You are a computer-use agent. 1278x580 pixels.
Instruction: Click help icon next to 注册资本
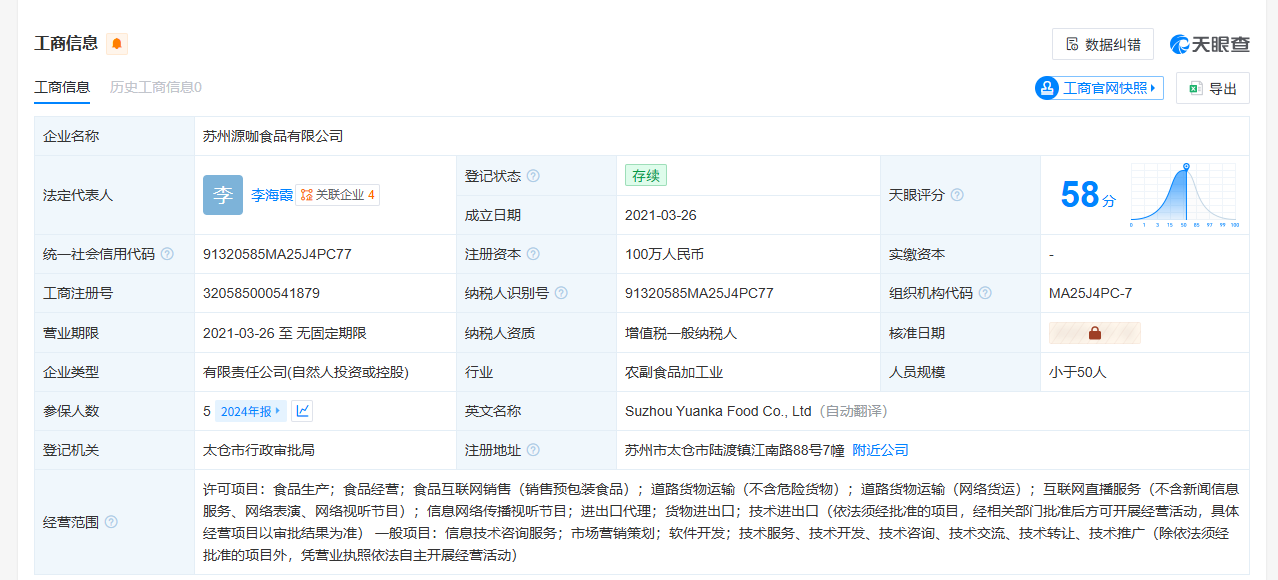click(x=533, y=254)
